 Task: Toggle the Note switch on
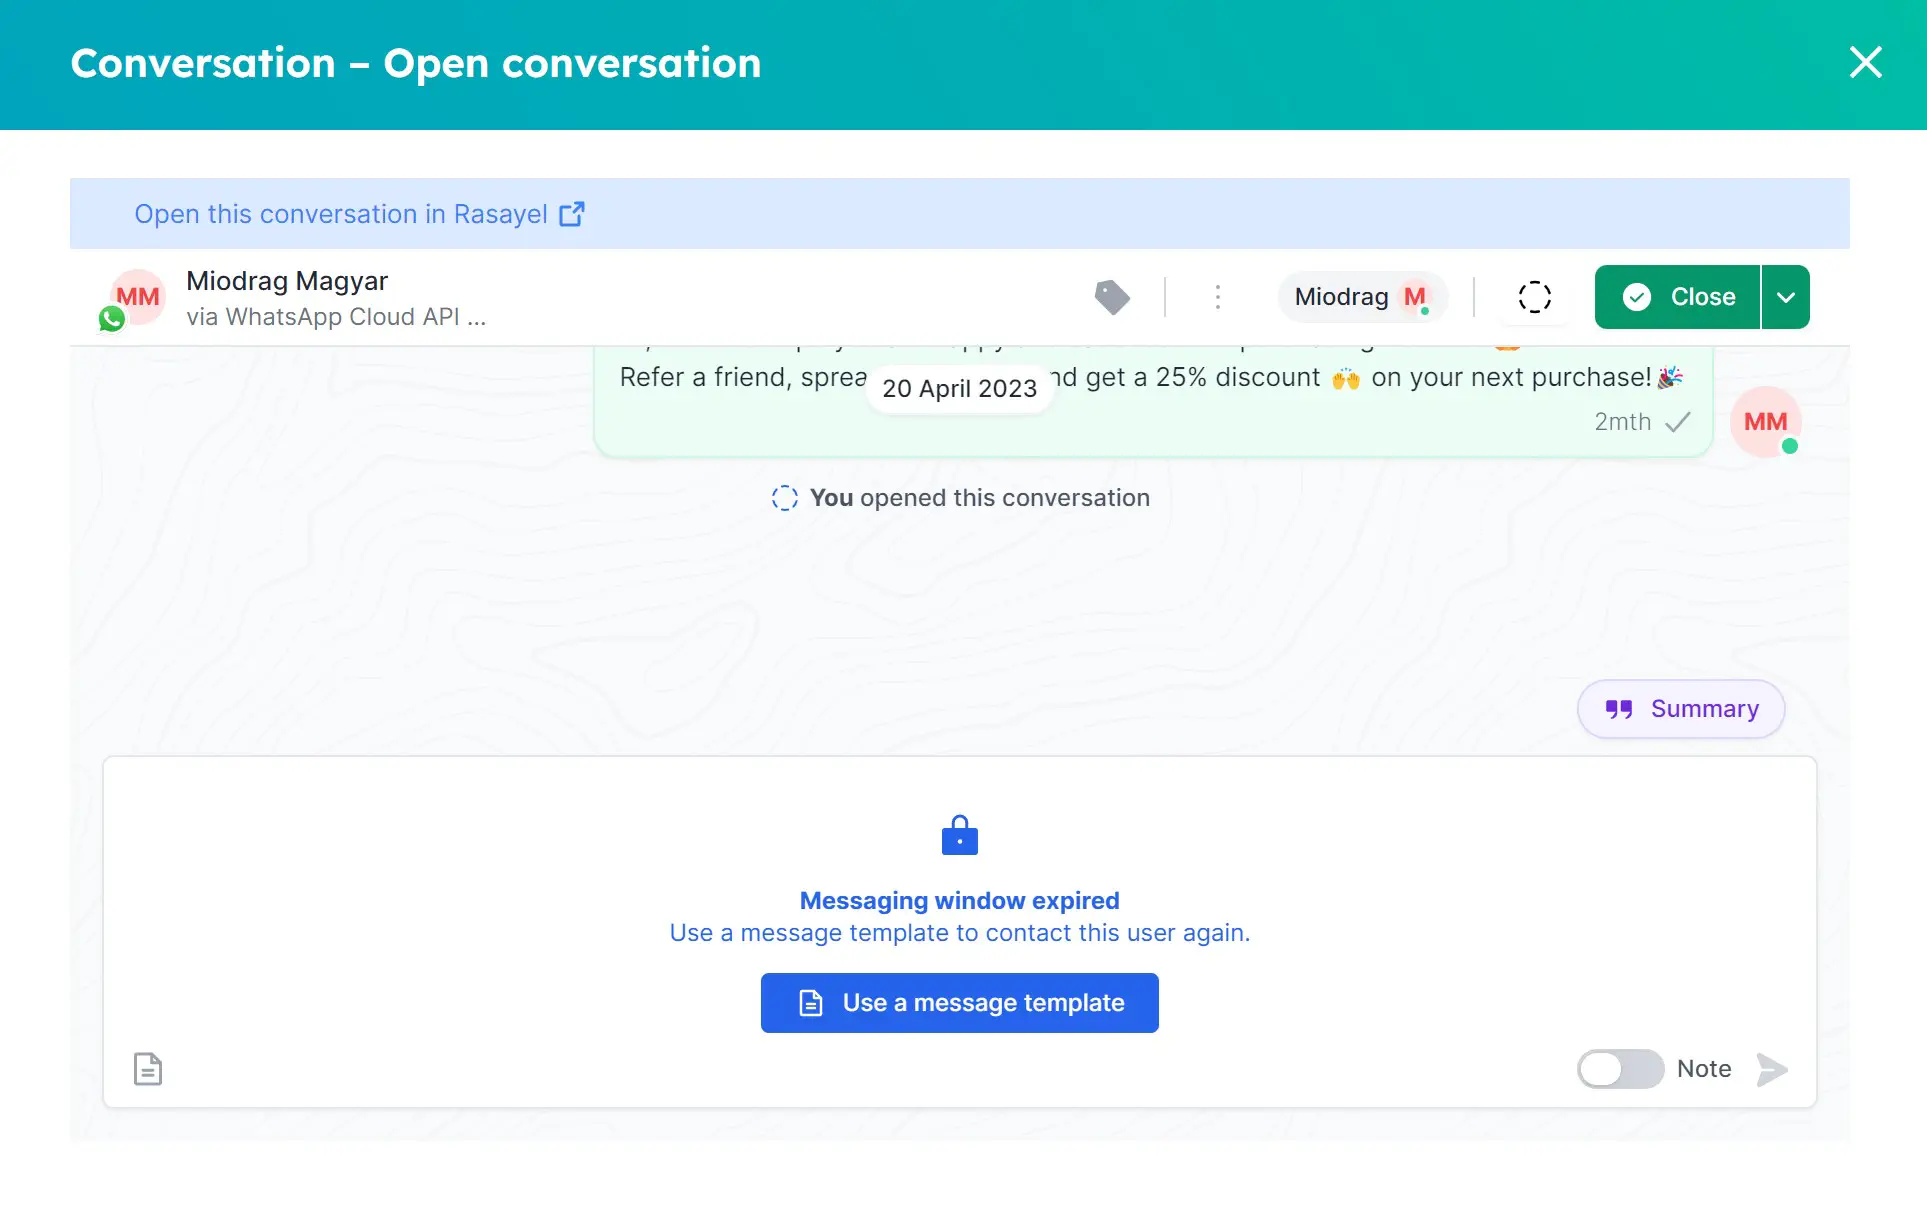1618,1068
